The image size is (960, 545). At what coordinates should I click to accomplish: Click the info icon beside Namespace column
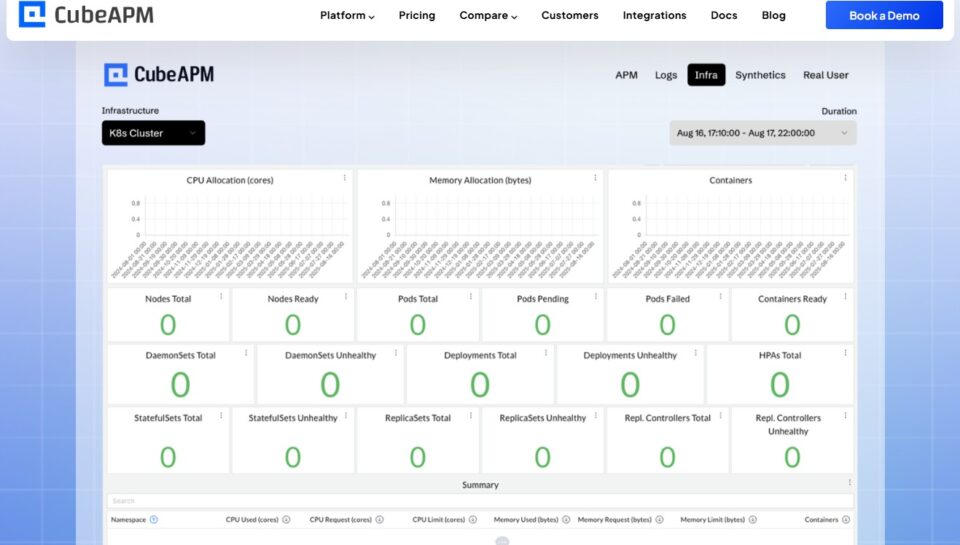click(x=154, y=519)
